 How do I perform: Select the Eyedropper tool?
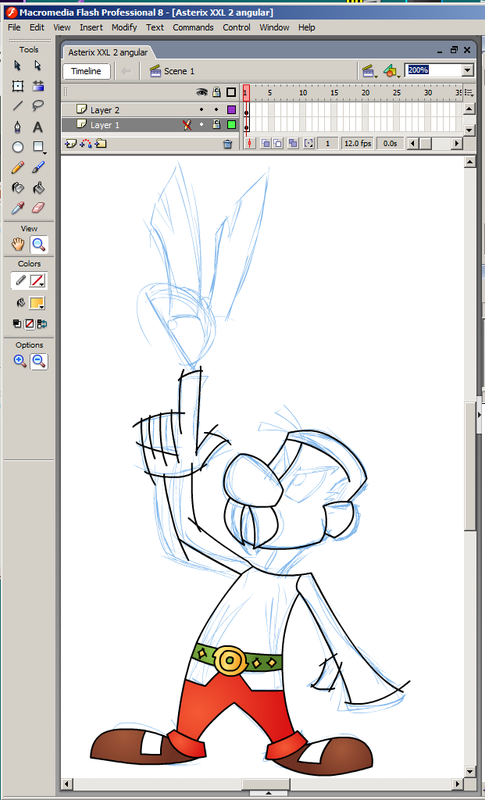[17, 208]
